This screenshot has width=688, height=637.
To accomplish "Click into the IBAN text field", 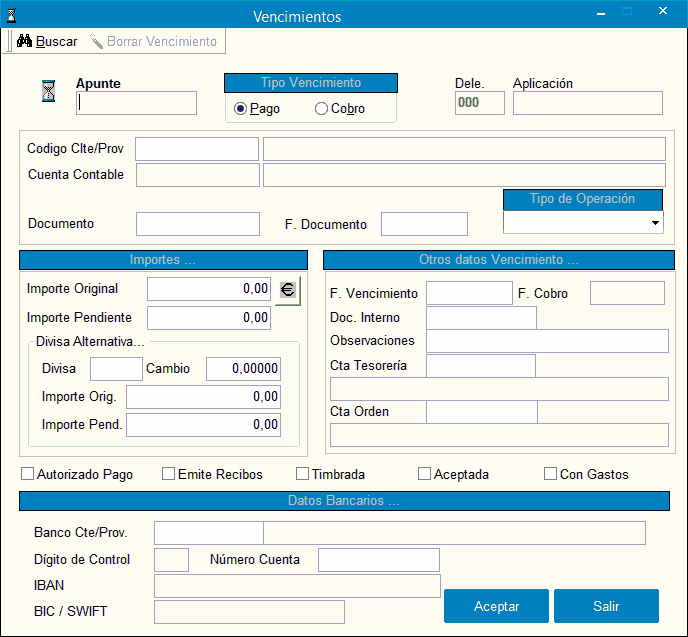I will [x=297, y=586].
